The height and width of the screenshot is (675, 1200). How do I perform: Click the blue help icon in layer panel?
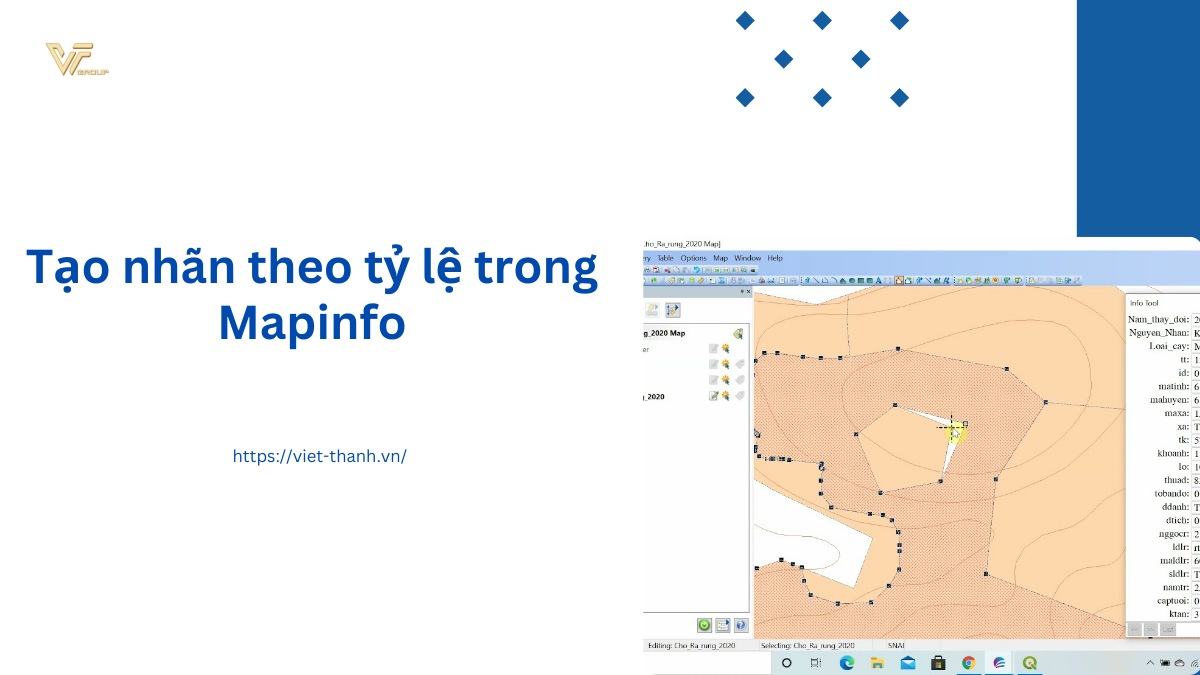pyautogui.click(x=740, y=625)
